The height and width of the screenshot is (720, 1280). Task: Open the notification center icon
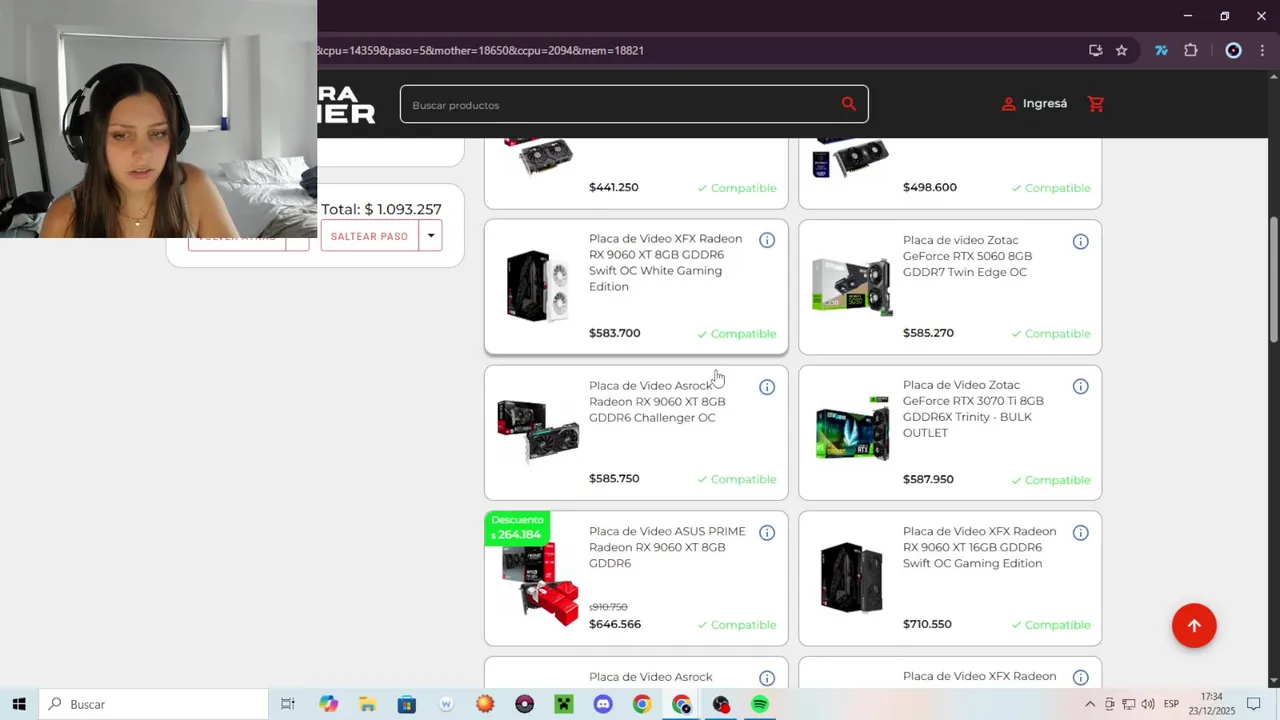pyautogui.click(x=1253, y=704)
